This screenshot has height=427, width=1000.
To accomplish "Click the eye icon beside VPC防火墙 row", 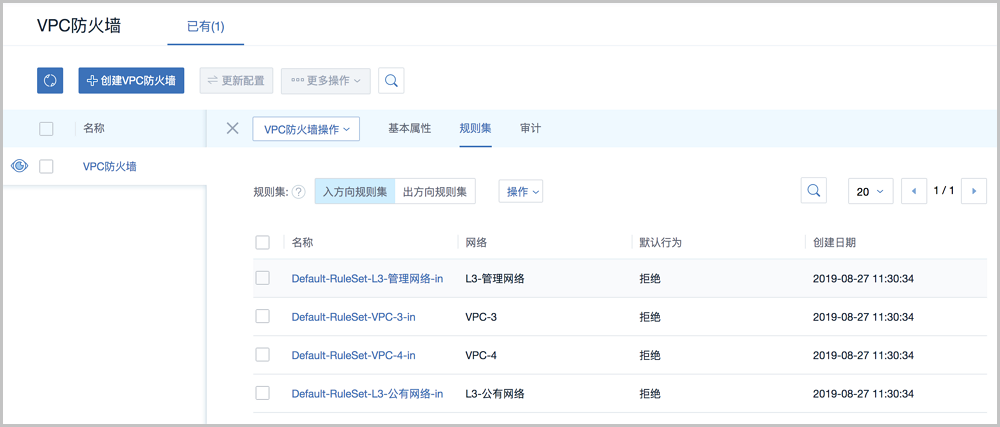I will tap(18, 166).
